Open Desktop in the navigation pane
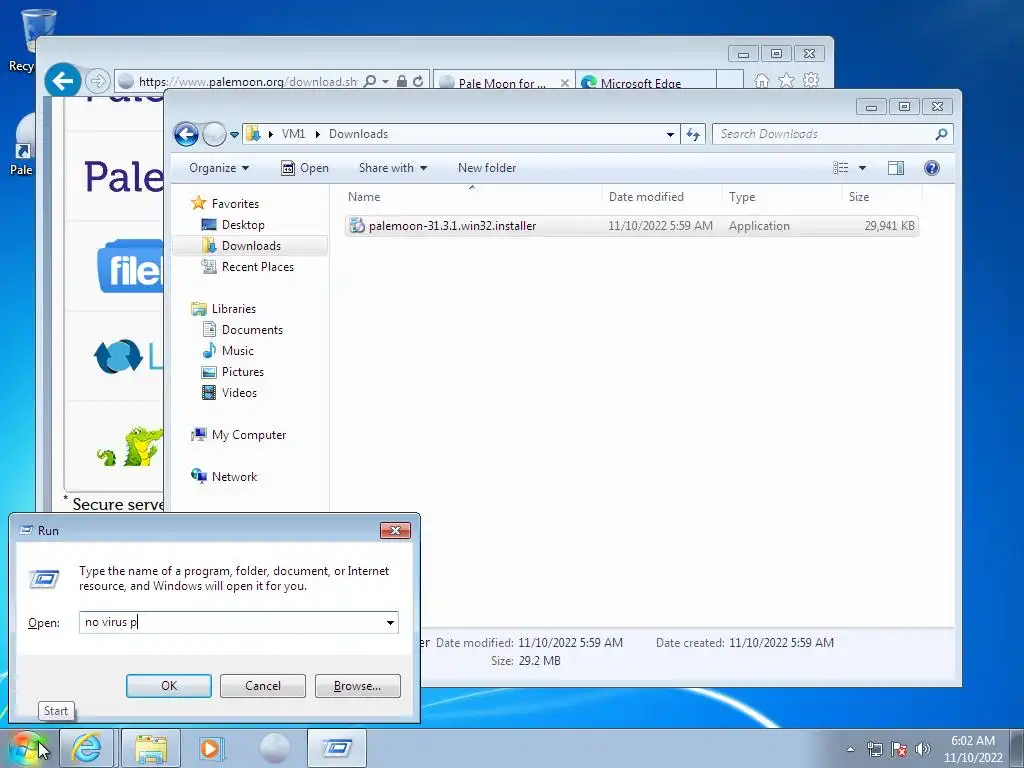This screenshot has height=768, width=1024. pos(243,225)
